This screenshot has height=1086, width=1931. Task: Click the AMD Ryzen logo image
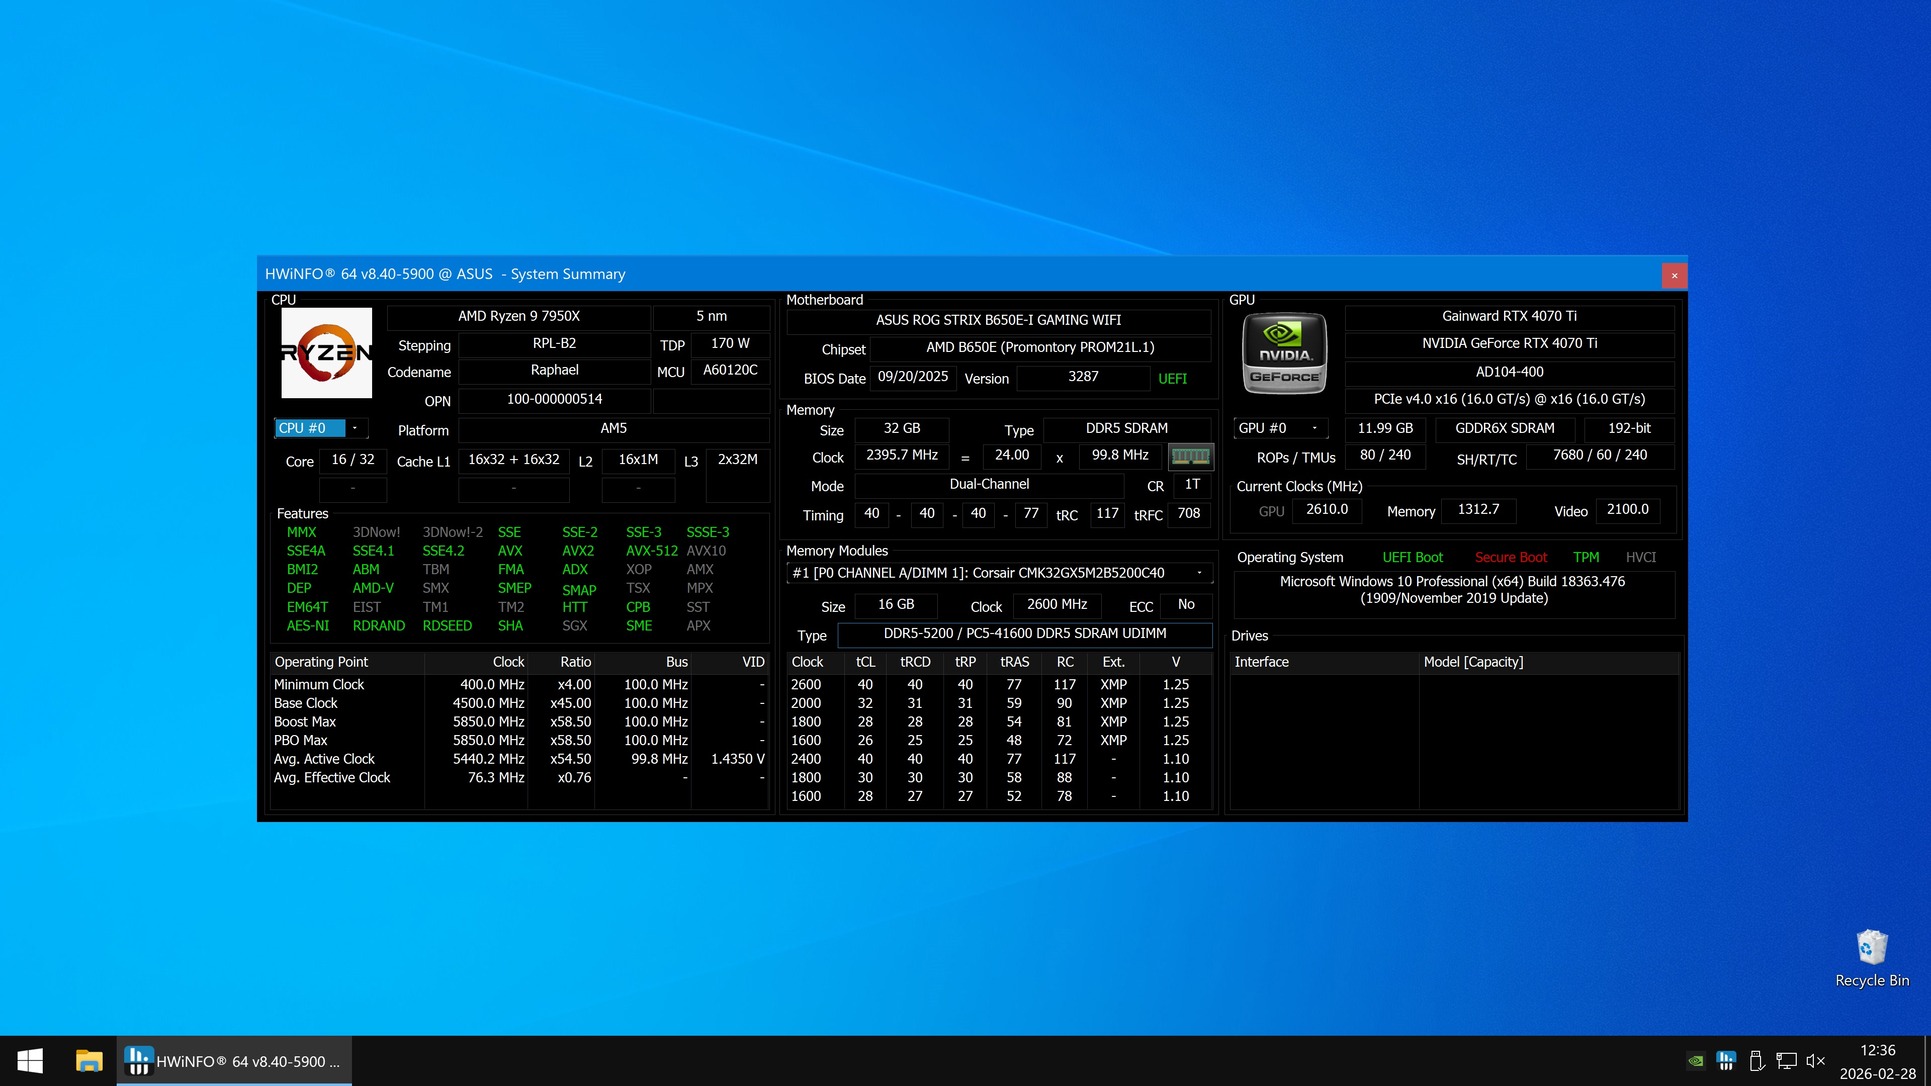[326, 353]
